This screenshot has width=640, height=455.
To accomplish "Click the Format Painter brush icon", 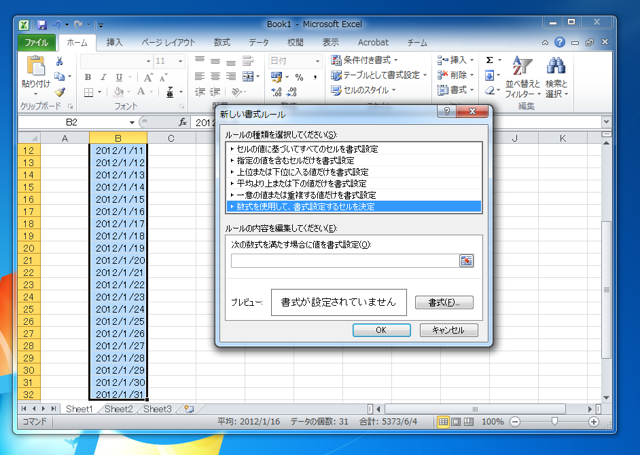I will (60, 92).
